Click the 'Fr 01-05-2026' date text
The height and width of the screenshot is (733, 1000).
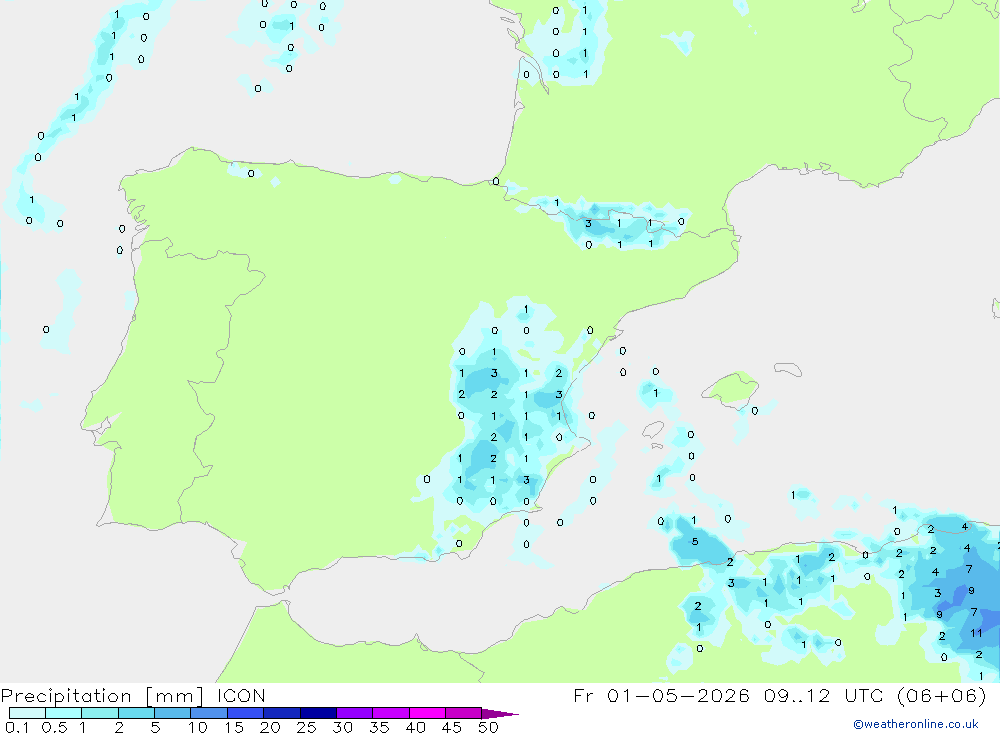[661, 695]
